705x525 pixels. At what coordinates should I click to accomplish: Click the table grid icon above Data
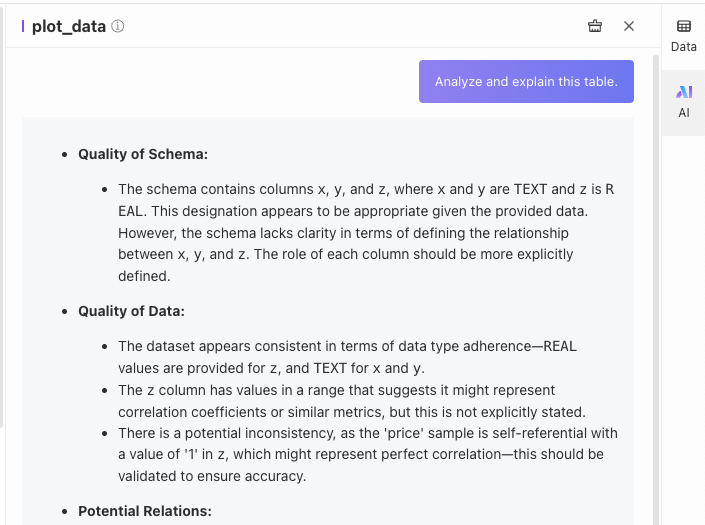684,26
